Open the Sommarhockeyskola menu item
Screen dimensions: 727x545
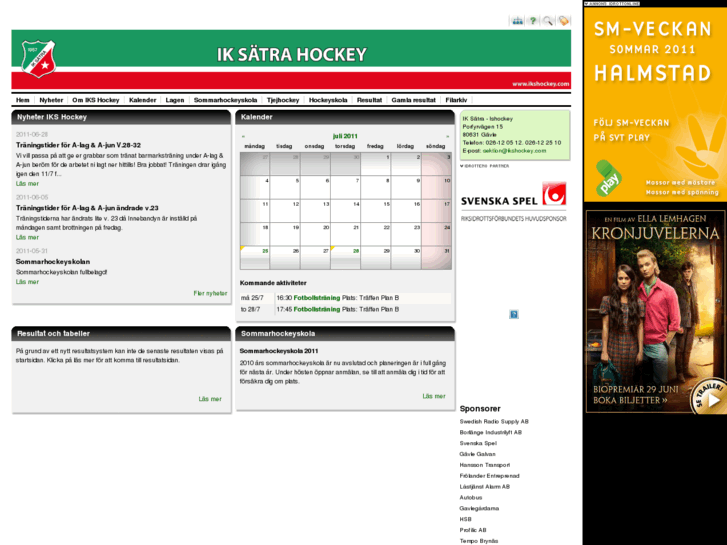coord(225,100)
